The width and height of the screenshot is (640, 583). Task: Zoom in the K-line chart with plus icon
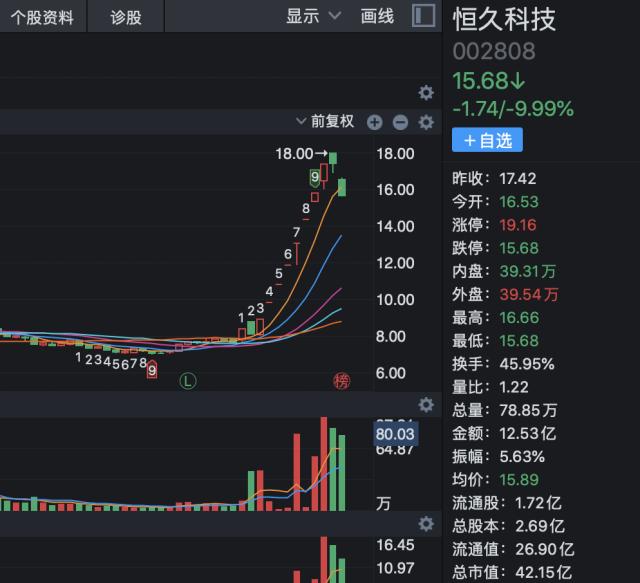[x=375, y=122]
